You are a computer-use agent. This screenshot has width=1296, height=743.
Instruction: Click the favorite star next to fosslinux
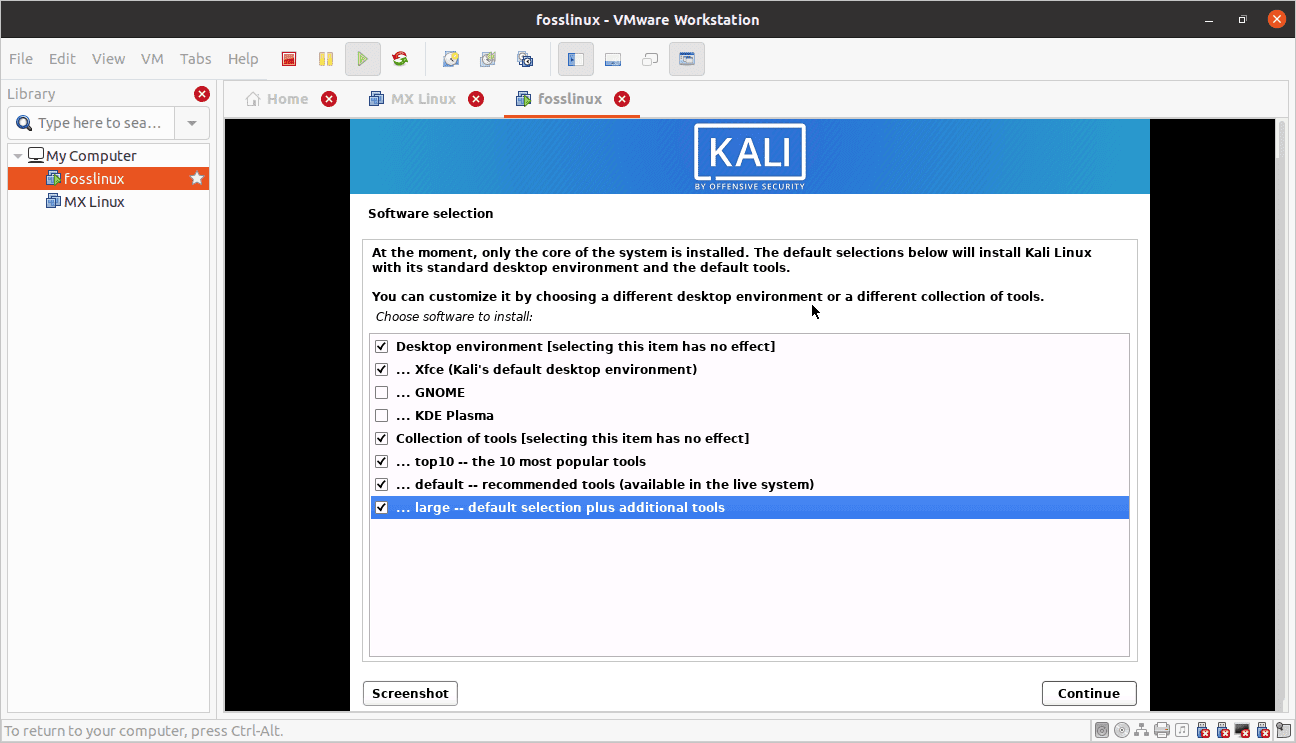point(197,178)
